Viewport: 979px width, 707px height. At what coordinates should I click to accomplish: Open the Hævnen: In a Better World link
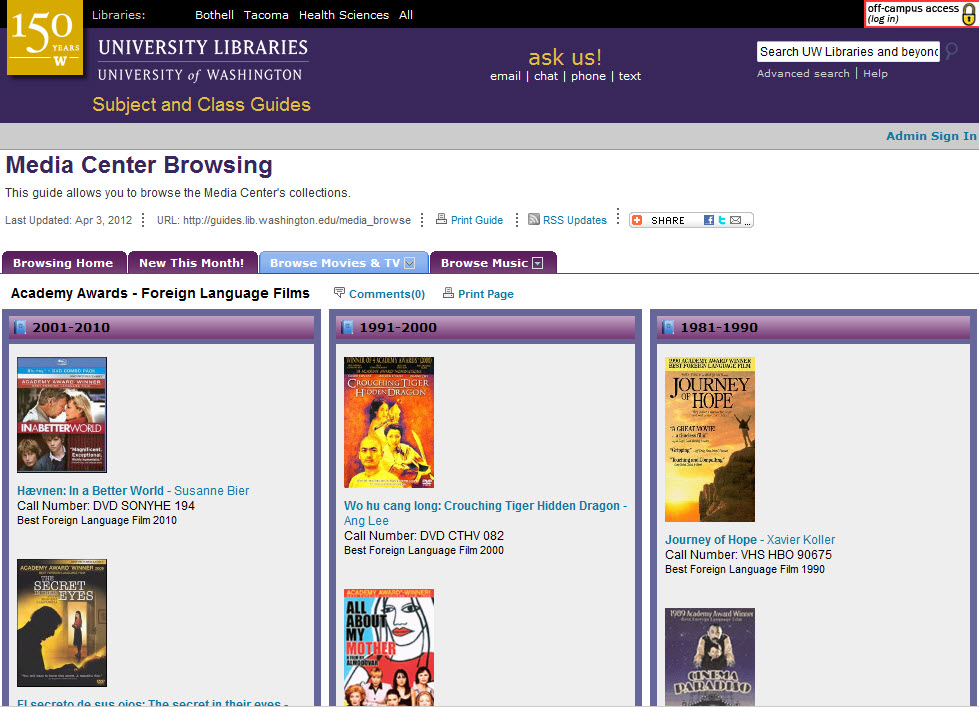90,491
